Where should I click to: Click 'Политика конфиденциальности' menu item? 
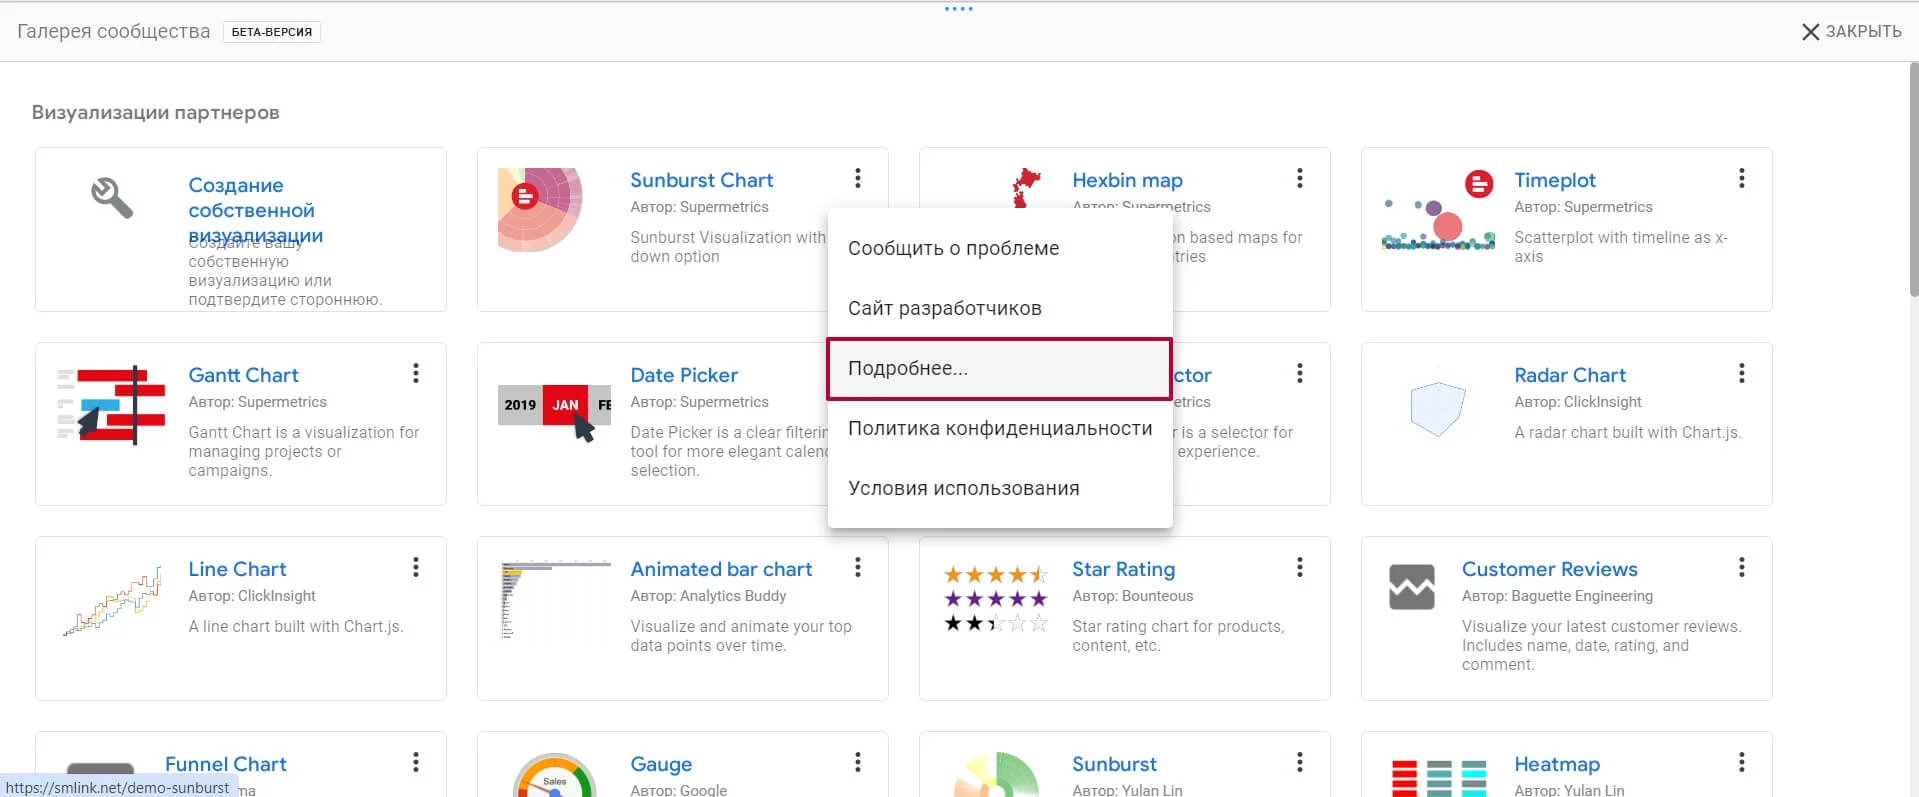[1000, 428]
